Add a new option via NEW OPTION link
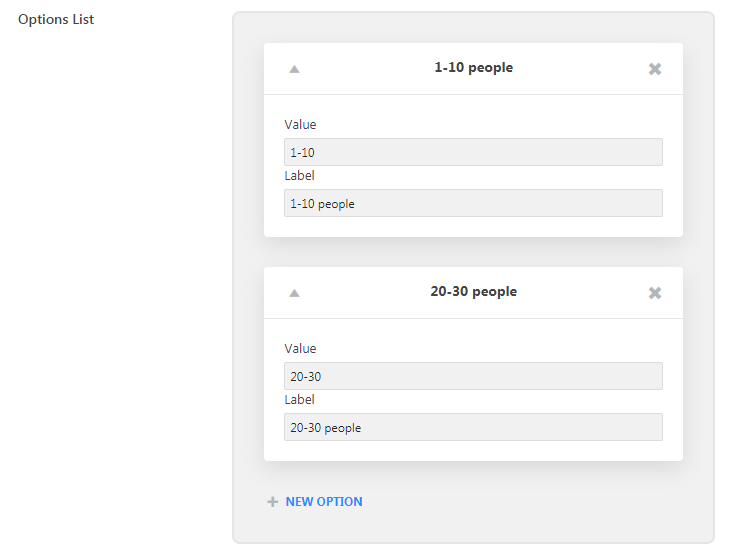 [x=324, y=502]
